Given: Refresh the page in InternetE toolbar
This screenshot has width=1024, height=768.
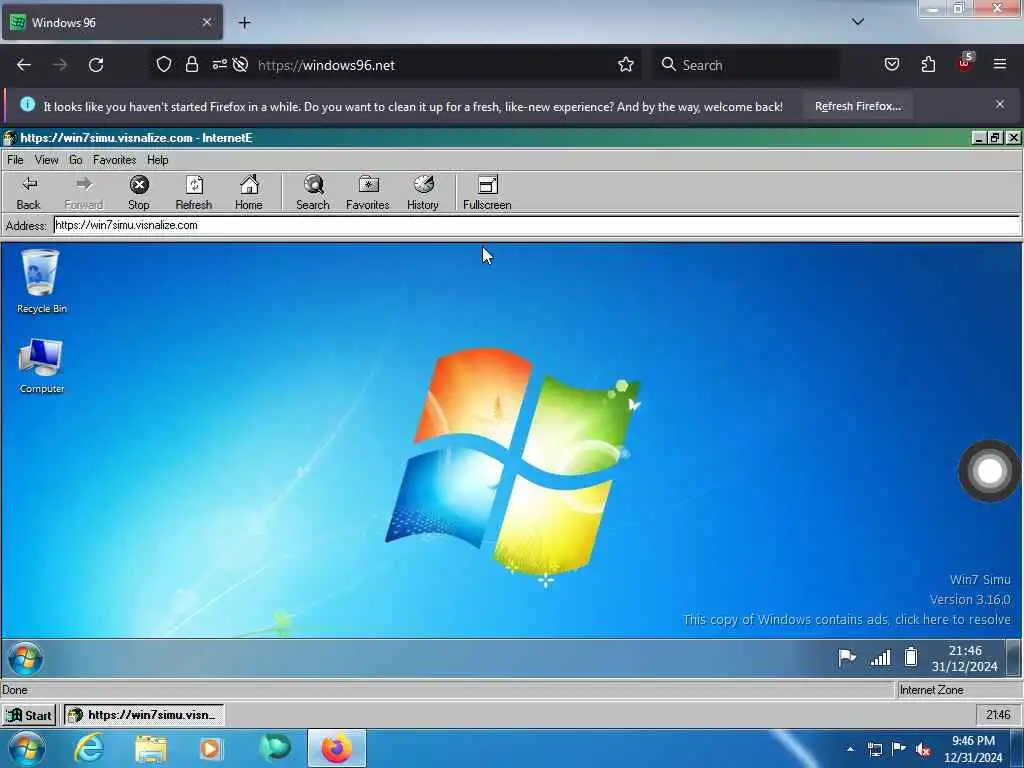Looking at the screenshot, I should click(194, 193).
